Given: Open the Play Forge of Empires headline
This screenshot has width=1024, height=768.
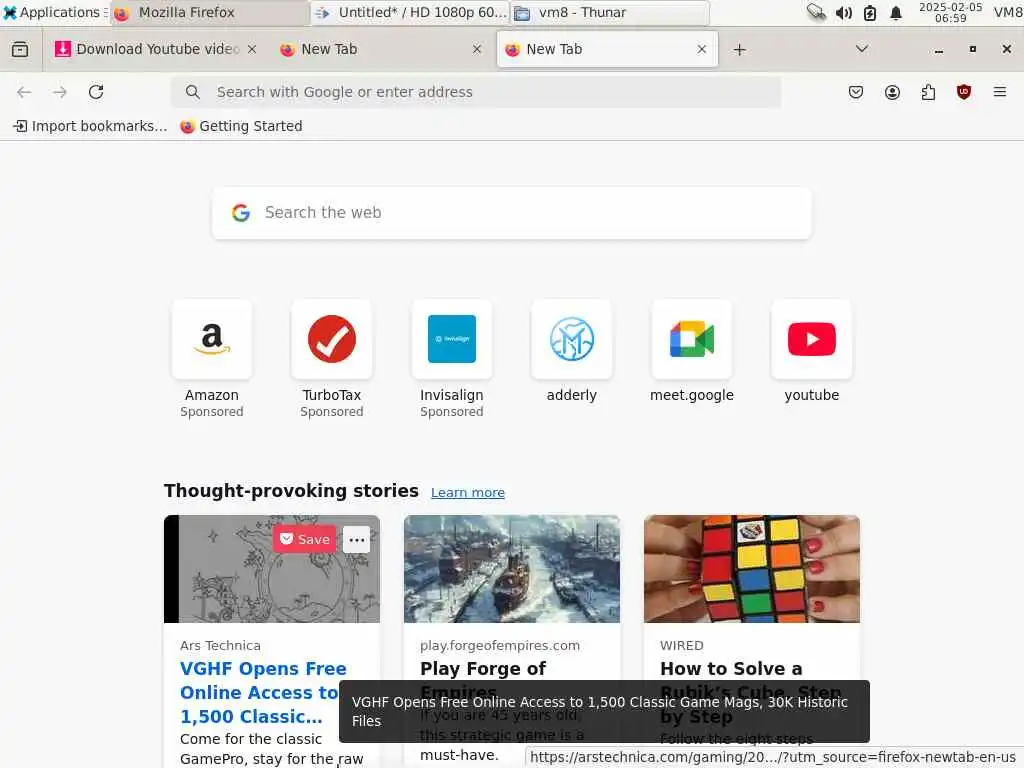Looking at the screenshot, I should [483, 669].
